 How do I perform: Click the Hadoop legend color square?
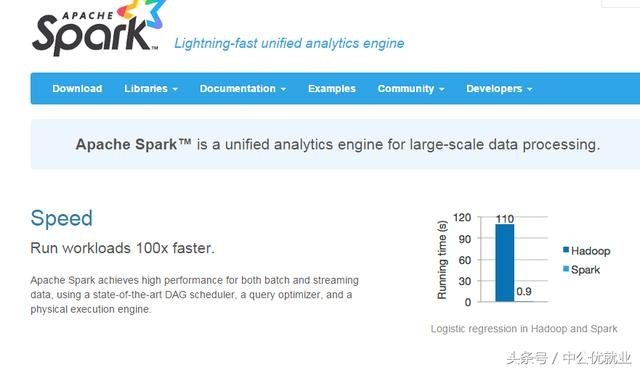566,250
